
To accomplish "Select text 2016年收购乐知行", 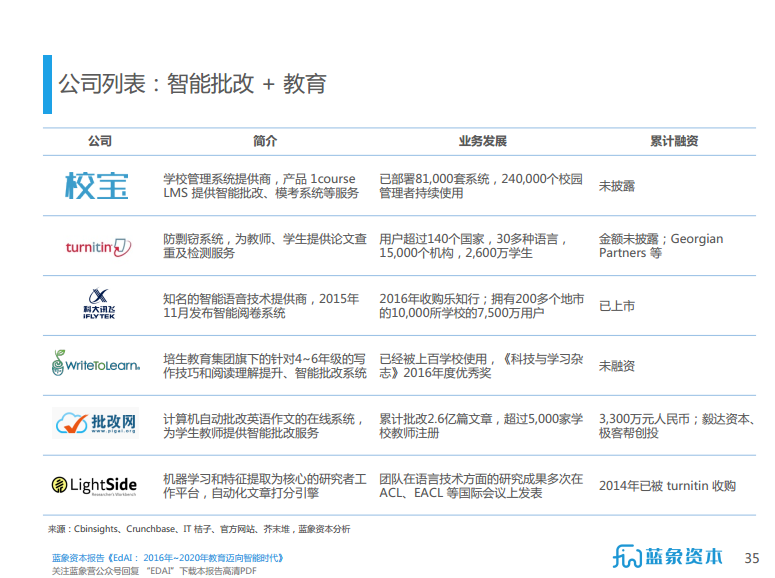I will (429, 299).
